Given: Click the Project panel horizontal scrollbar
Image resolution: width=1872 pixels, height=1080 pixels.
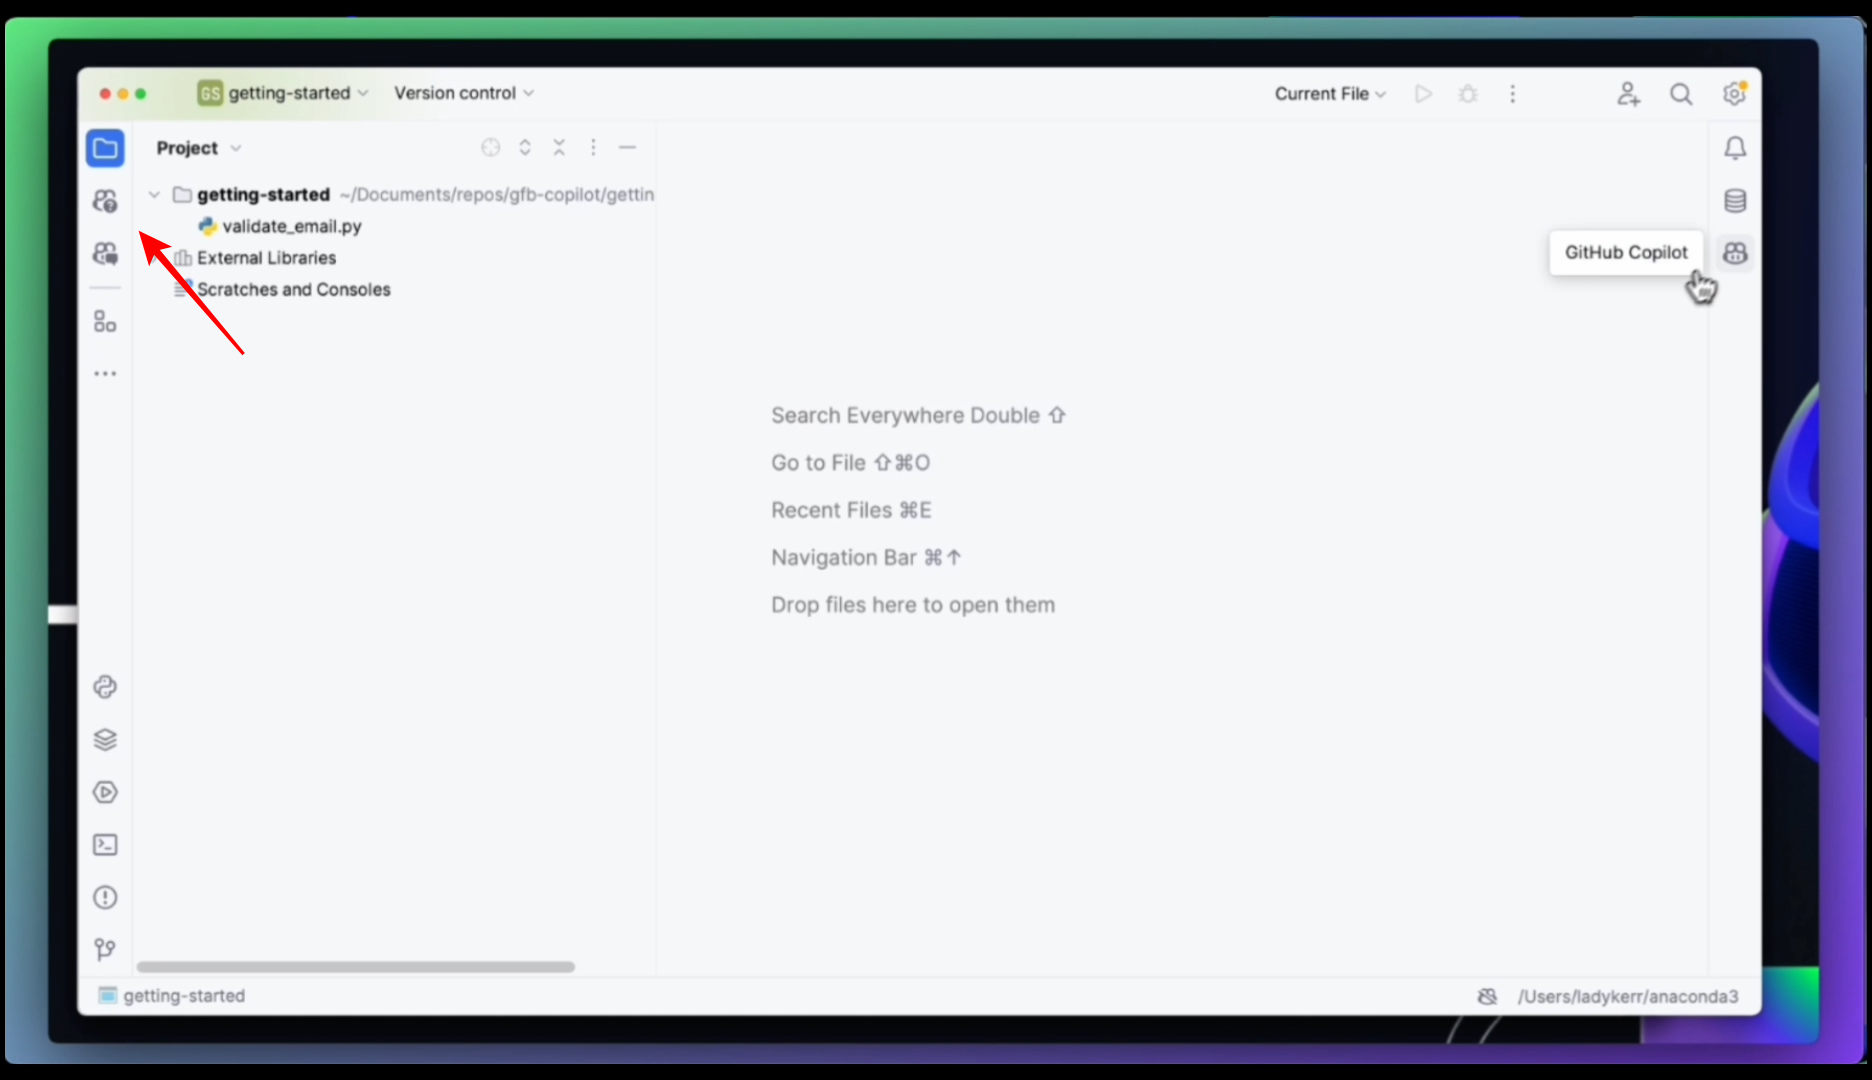Looking at the screenshot, I should (356, 967).
